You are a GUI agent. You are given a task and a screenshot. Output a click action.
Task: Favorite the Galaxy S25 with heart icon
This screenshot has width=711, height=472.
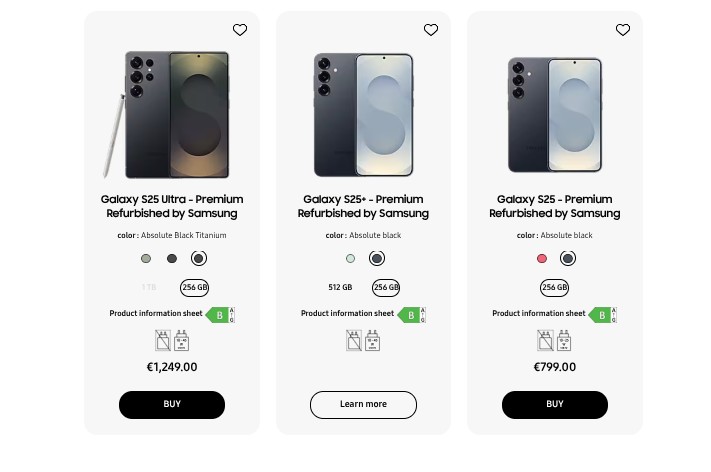tap(623, 30)
